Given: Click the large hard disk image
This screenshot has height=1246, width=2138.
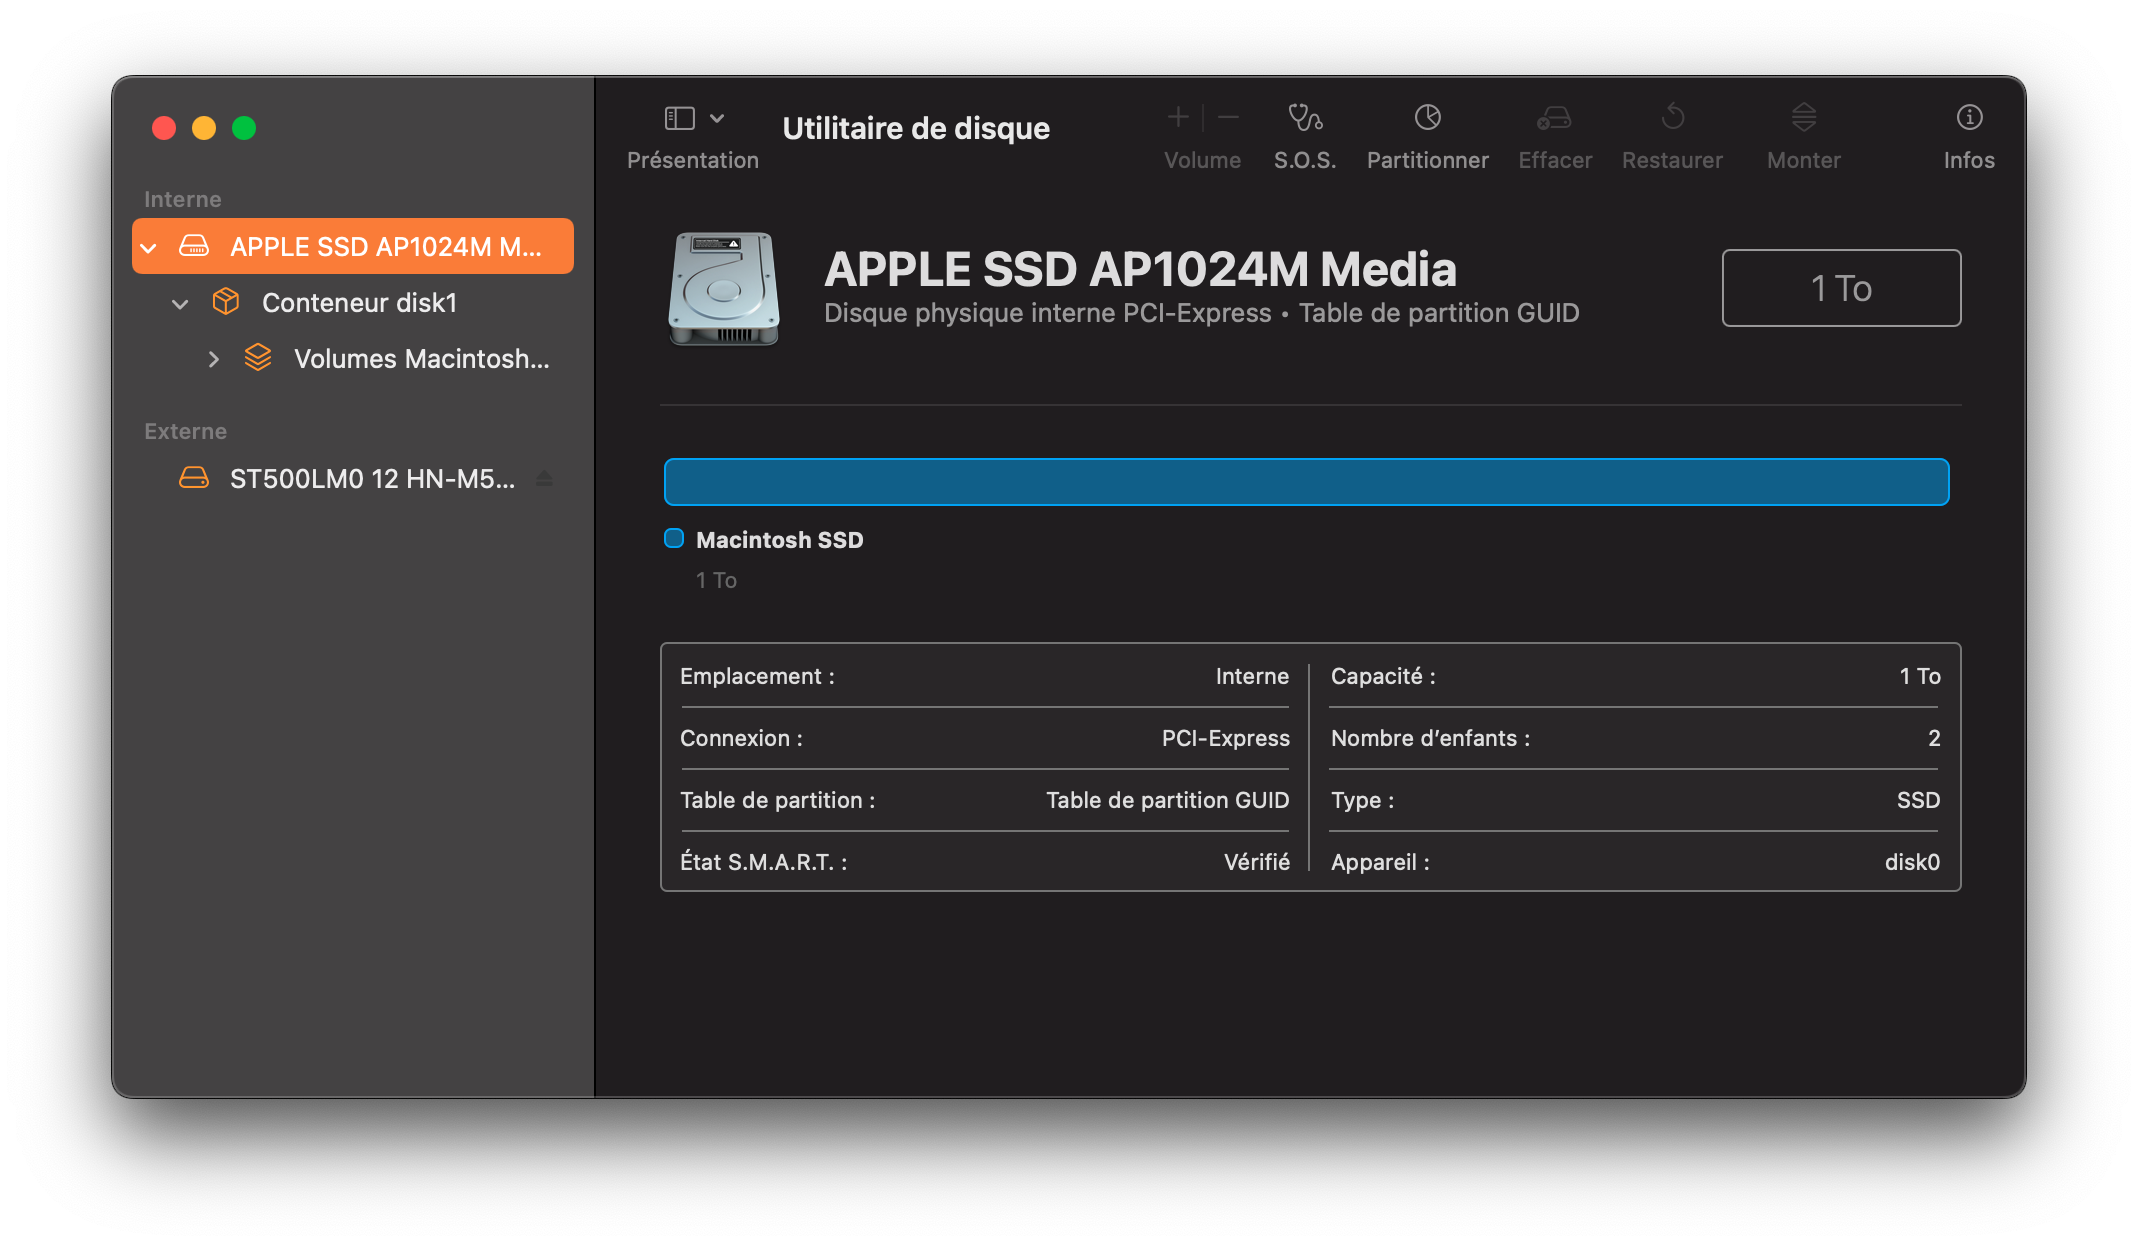Looking at the screenshot, I should [x=723, y=289].
